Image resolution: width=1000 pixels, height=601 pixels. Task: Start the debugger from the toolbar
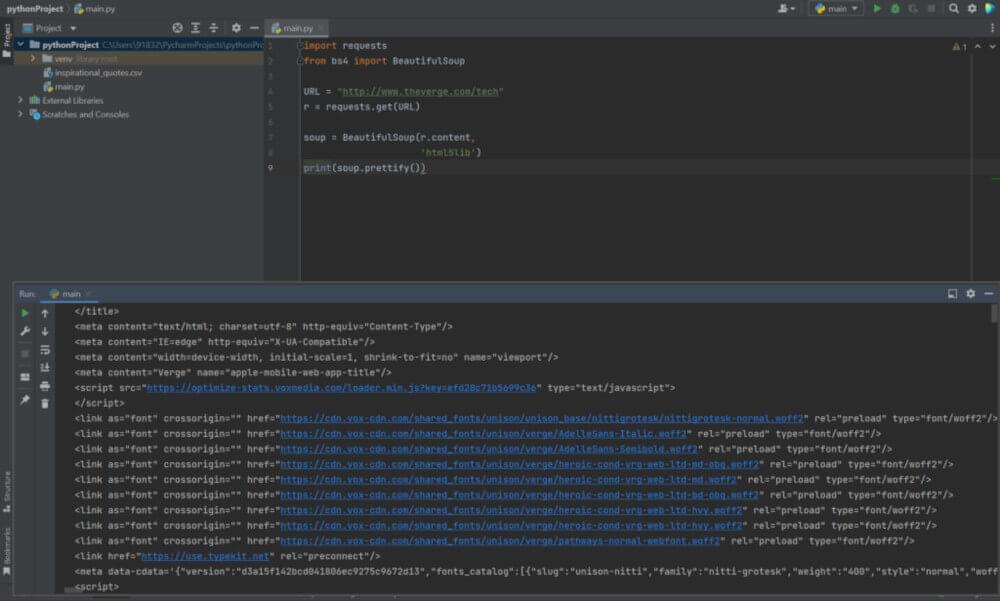point(894,8)
